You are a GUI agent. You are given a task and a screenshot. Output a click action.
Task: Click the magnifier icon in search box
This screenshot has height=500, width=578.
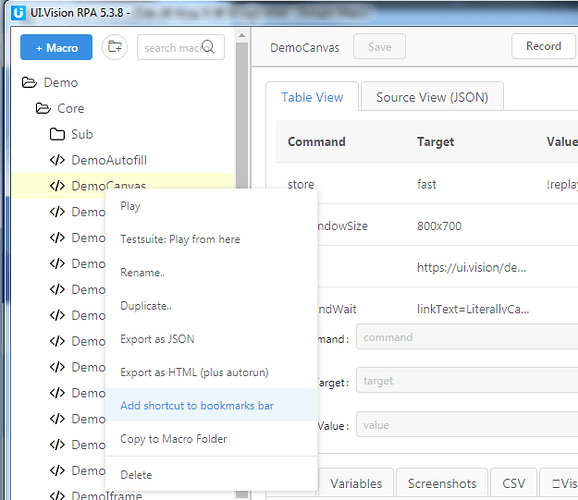point(208,47)
